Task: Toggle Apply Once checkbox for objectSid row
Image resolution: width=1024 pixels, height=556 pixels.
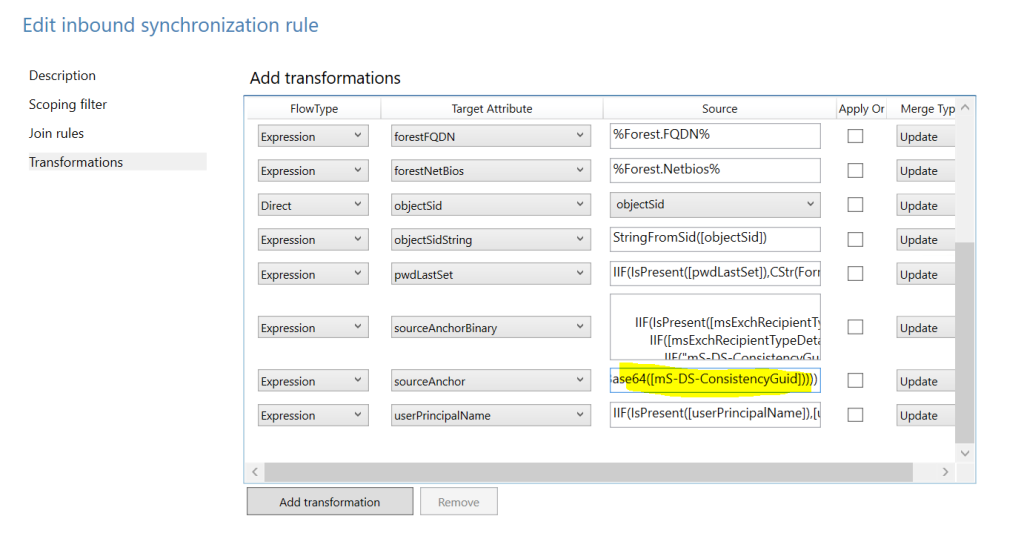Action: click(x=855, y=205)
